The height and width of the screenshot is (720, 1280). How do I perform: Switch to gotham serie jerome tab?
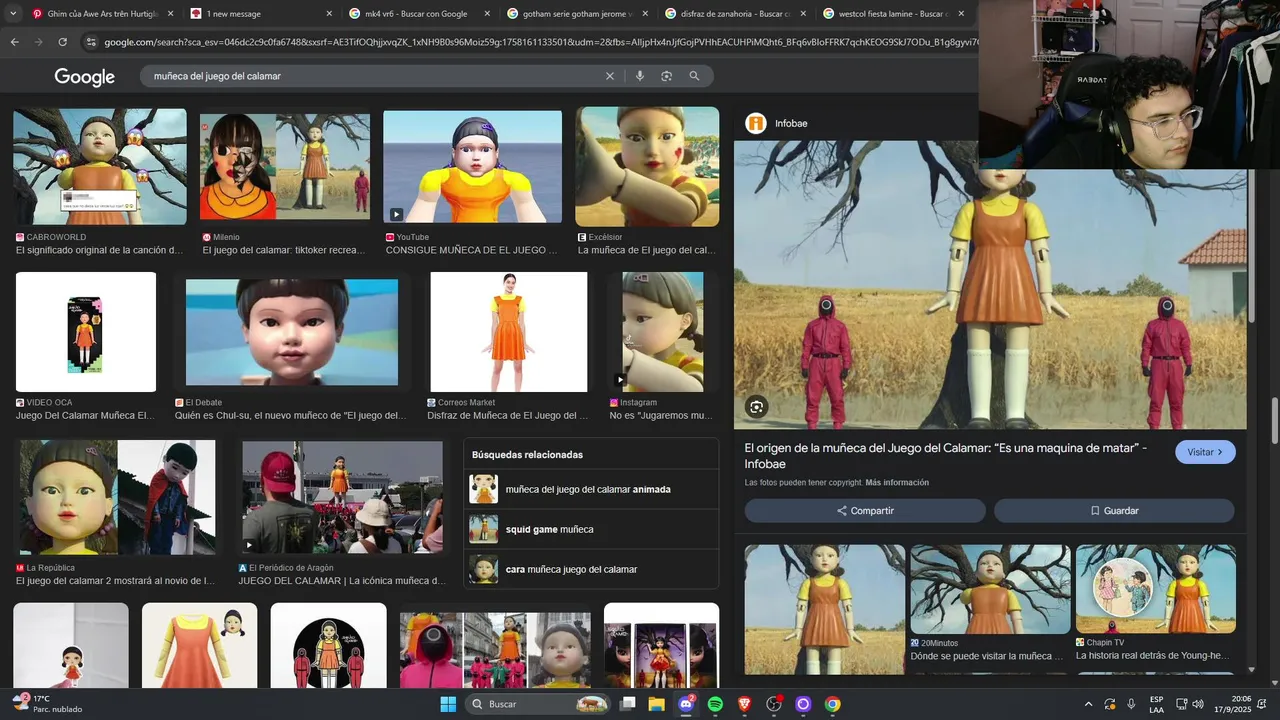[x=576, y=14]
